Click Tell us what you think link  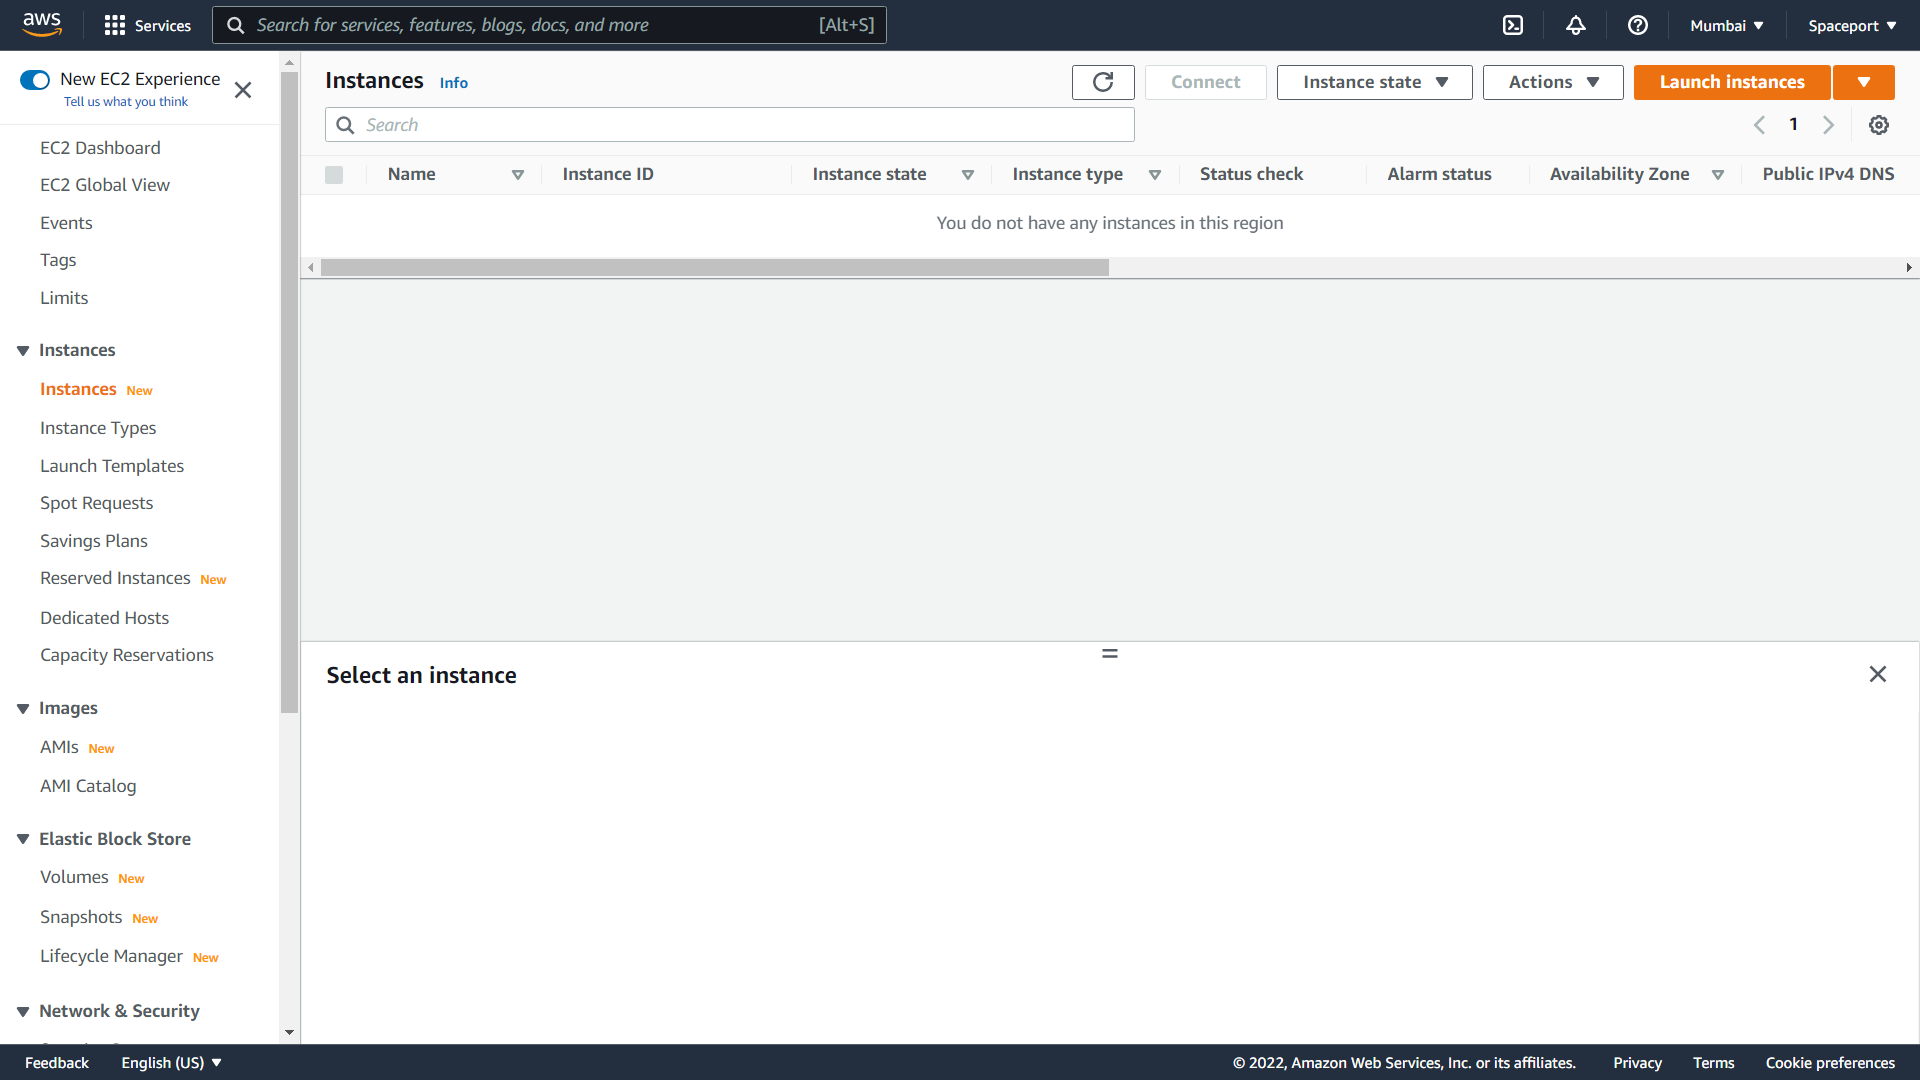point(126,102)
